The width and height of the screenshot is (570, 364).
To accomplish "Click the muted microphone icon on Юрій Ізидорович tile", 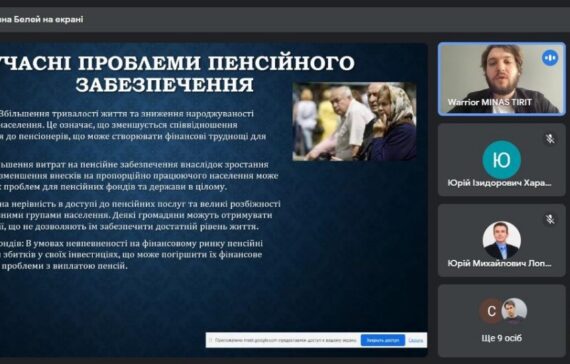I will pyautogui.click(x=550, y=139).
